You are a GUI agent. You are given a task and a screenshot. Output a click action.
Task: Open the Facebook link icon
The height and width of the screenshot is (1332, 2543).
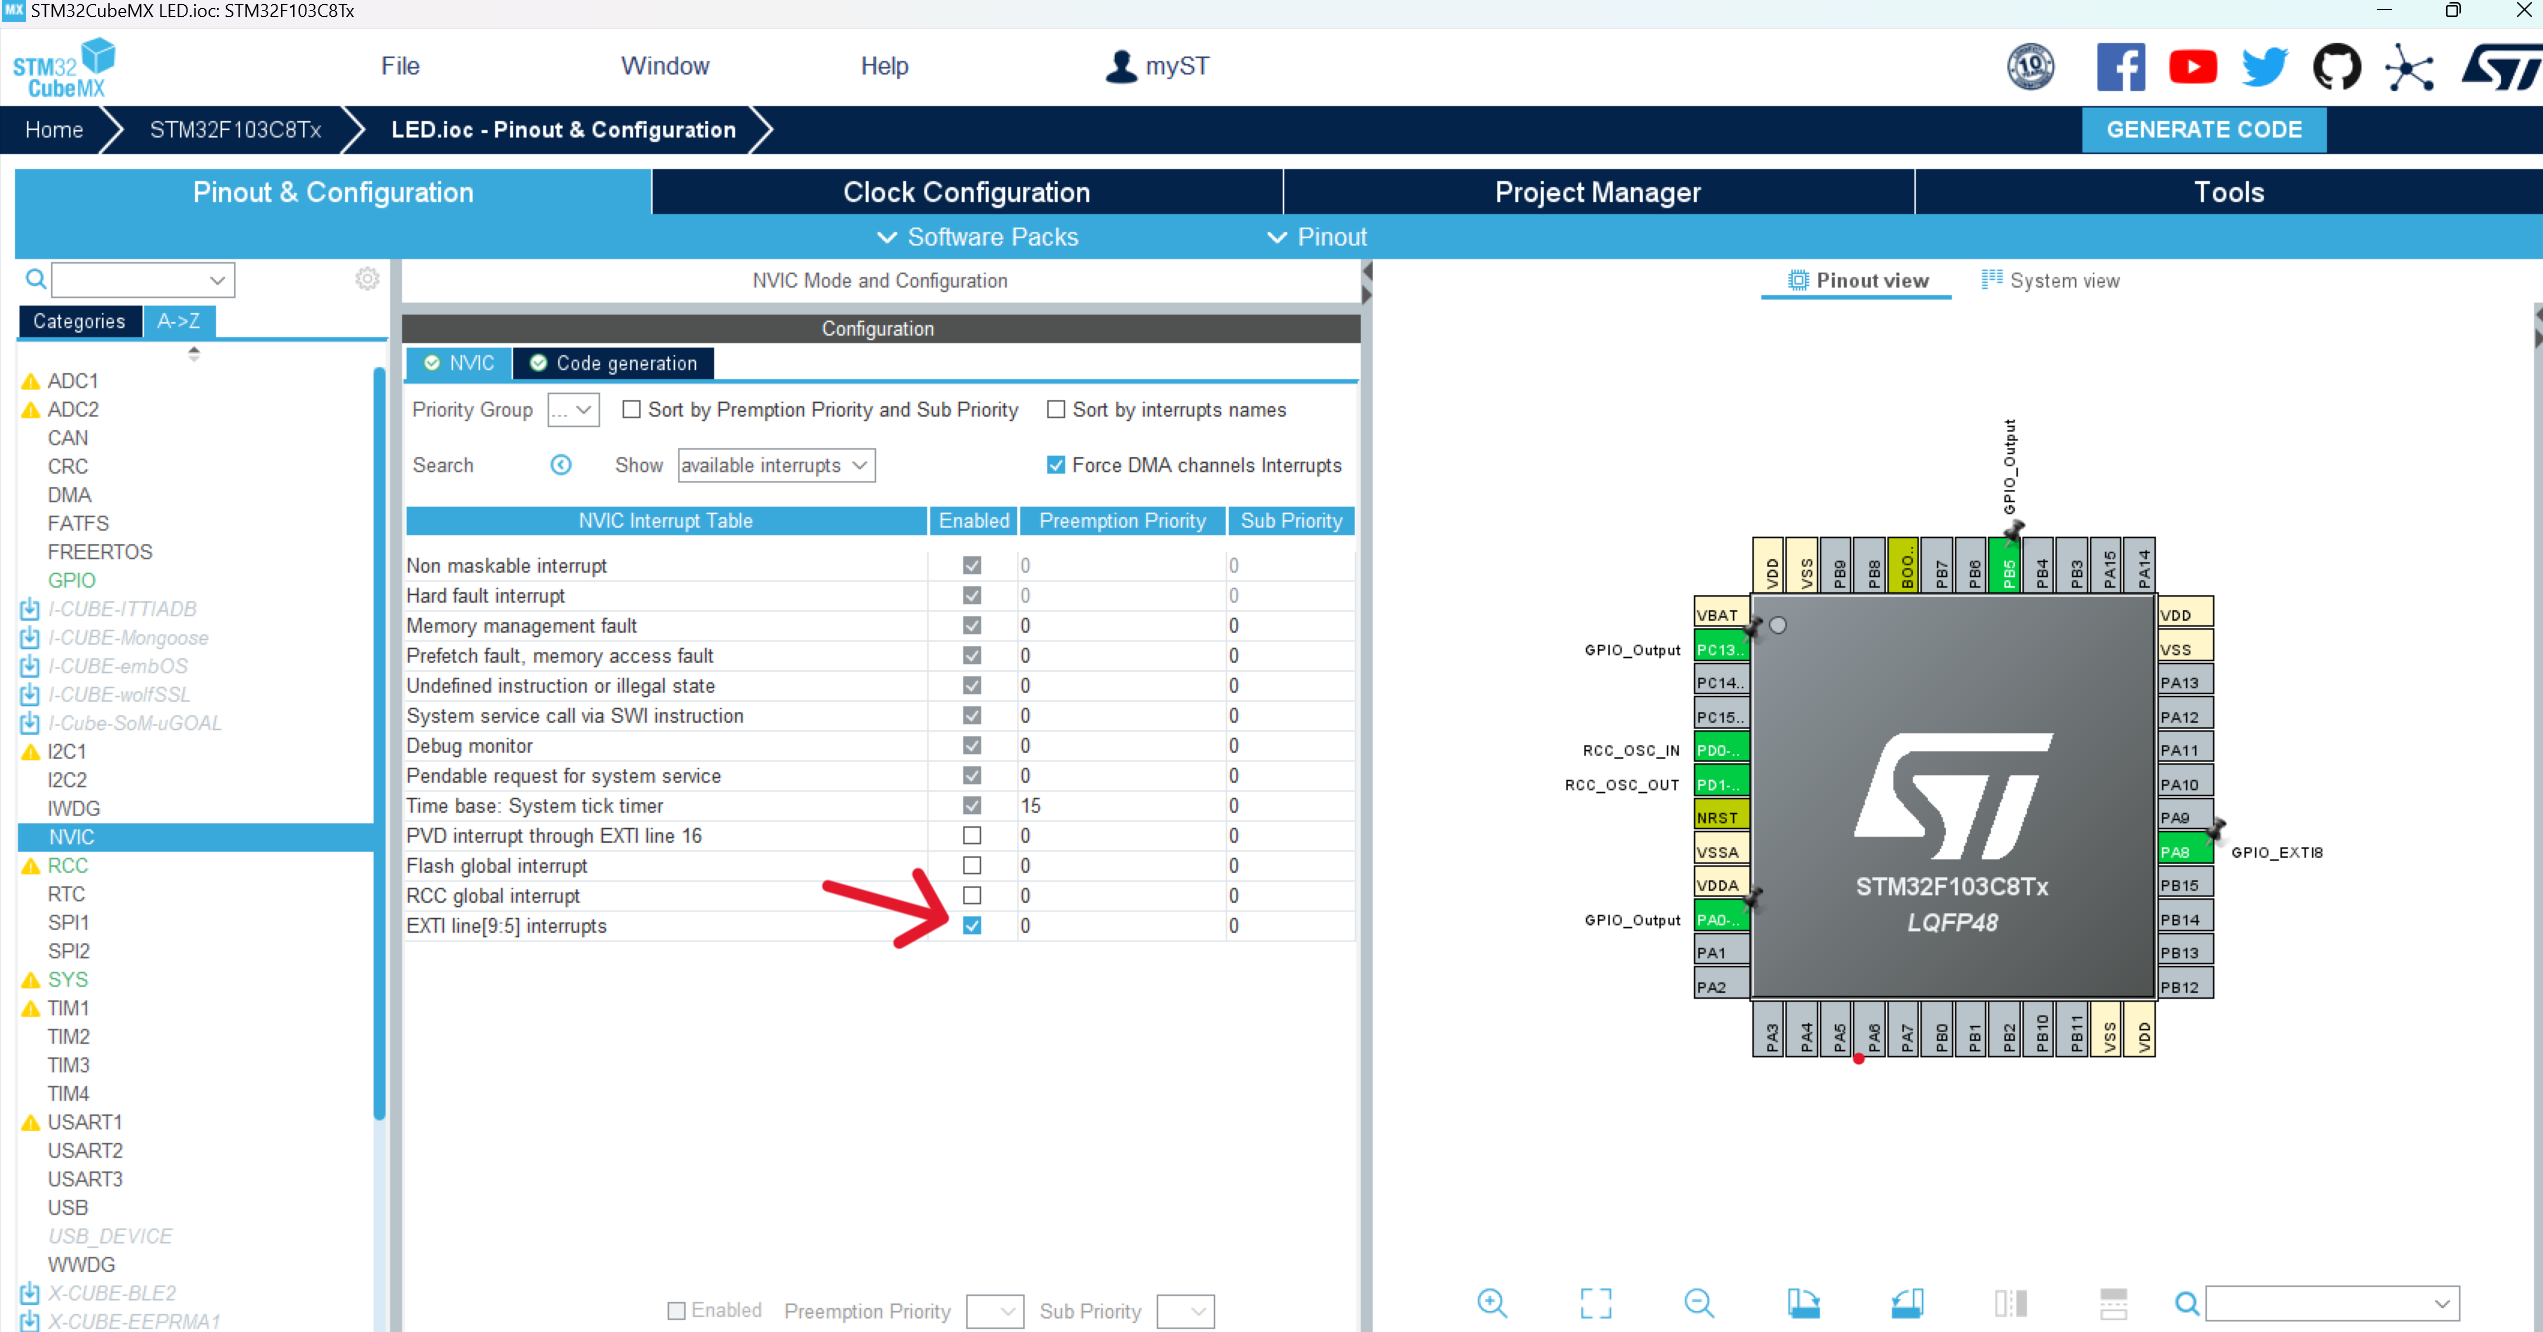[x=2120, y=67]
